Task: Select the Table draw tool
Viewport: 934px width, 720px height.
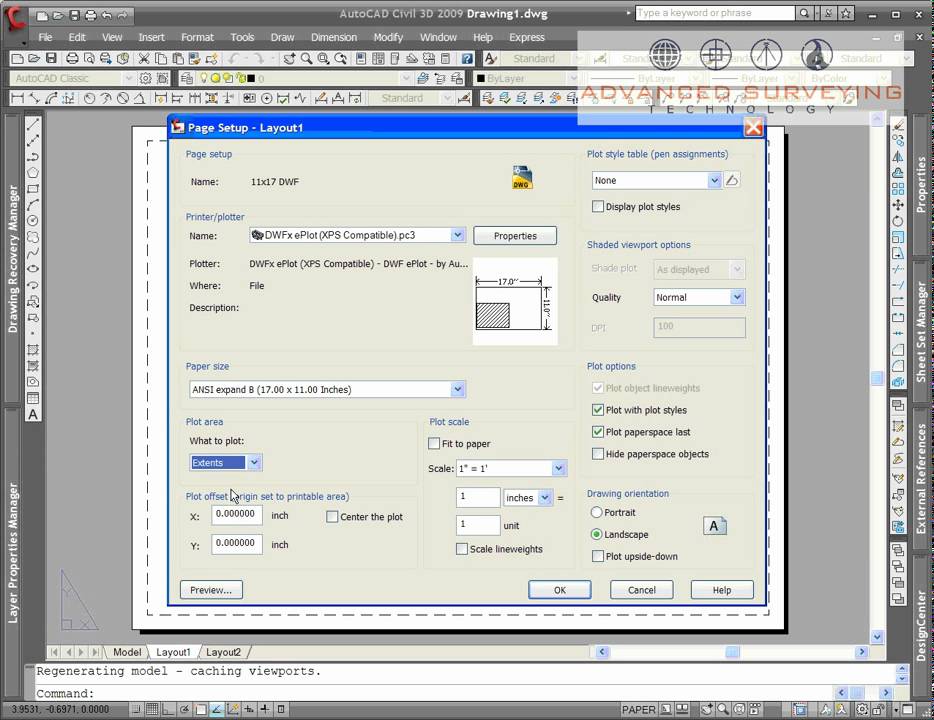Action: [x=33, y=398]
